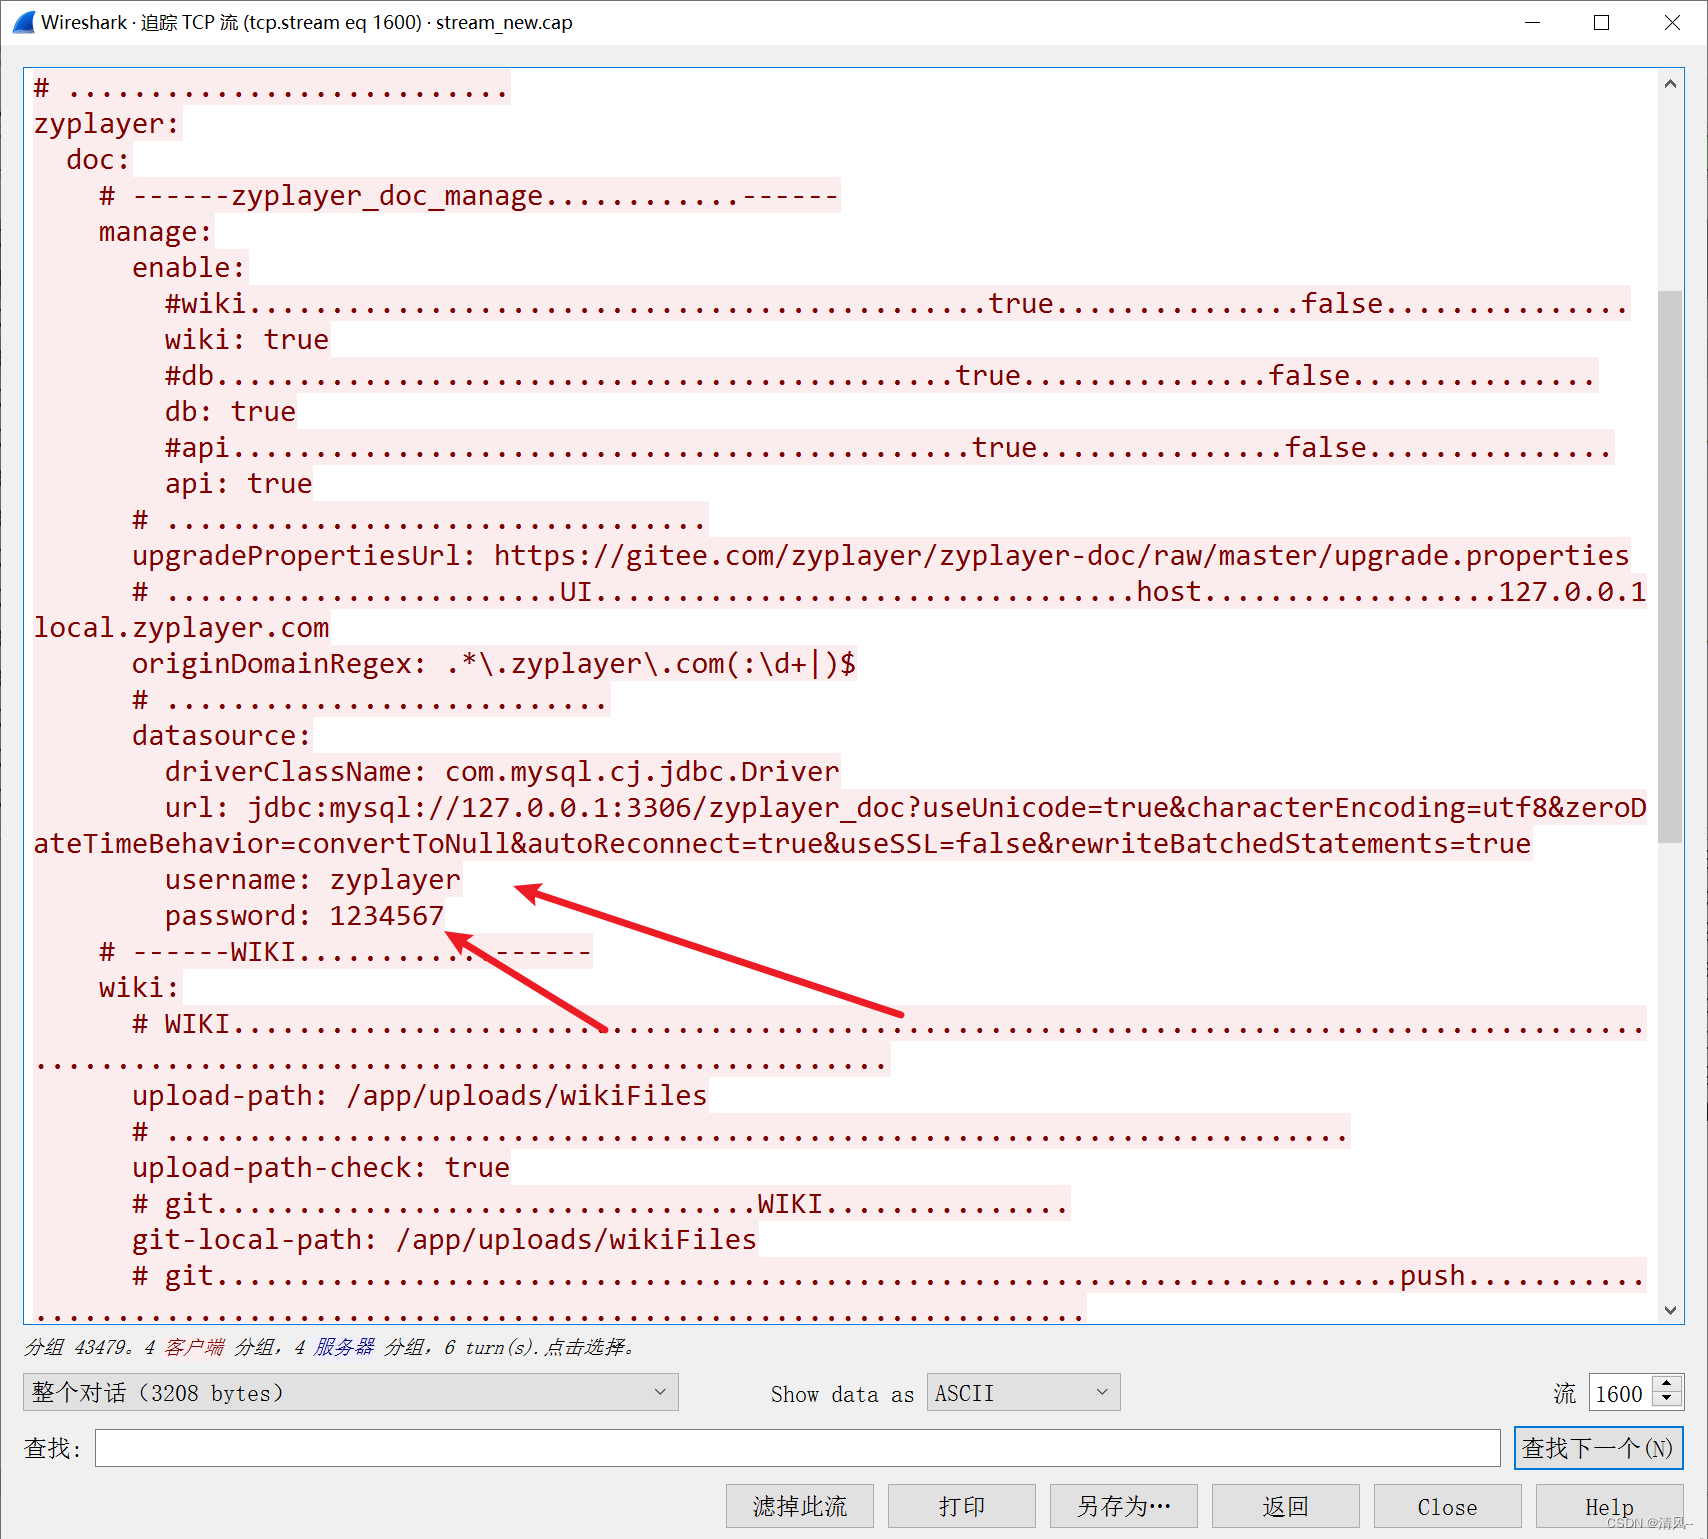Click the 'upload-path-check: true' line
The image size is (1708, 1539).
(x=321, y=1168)
